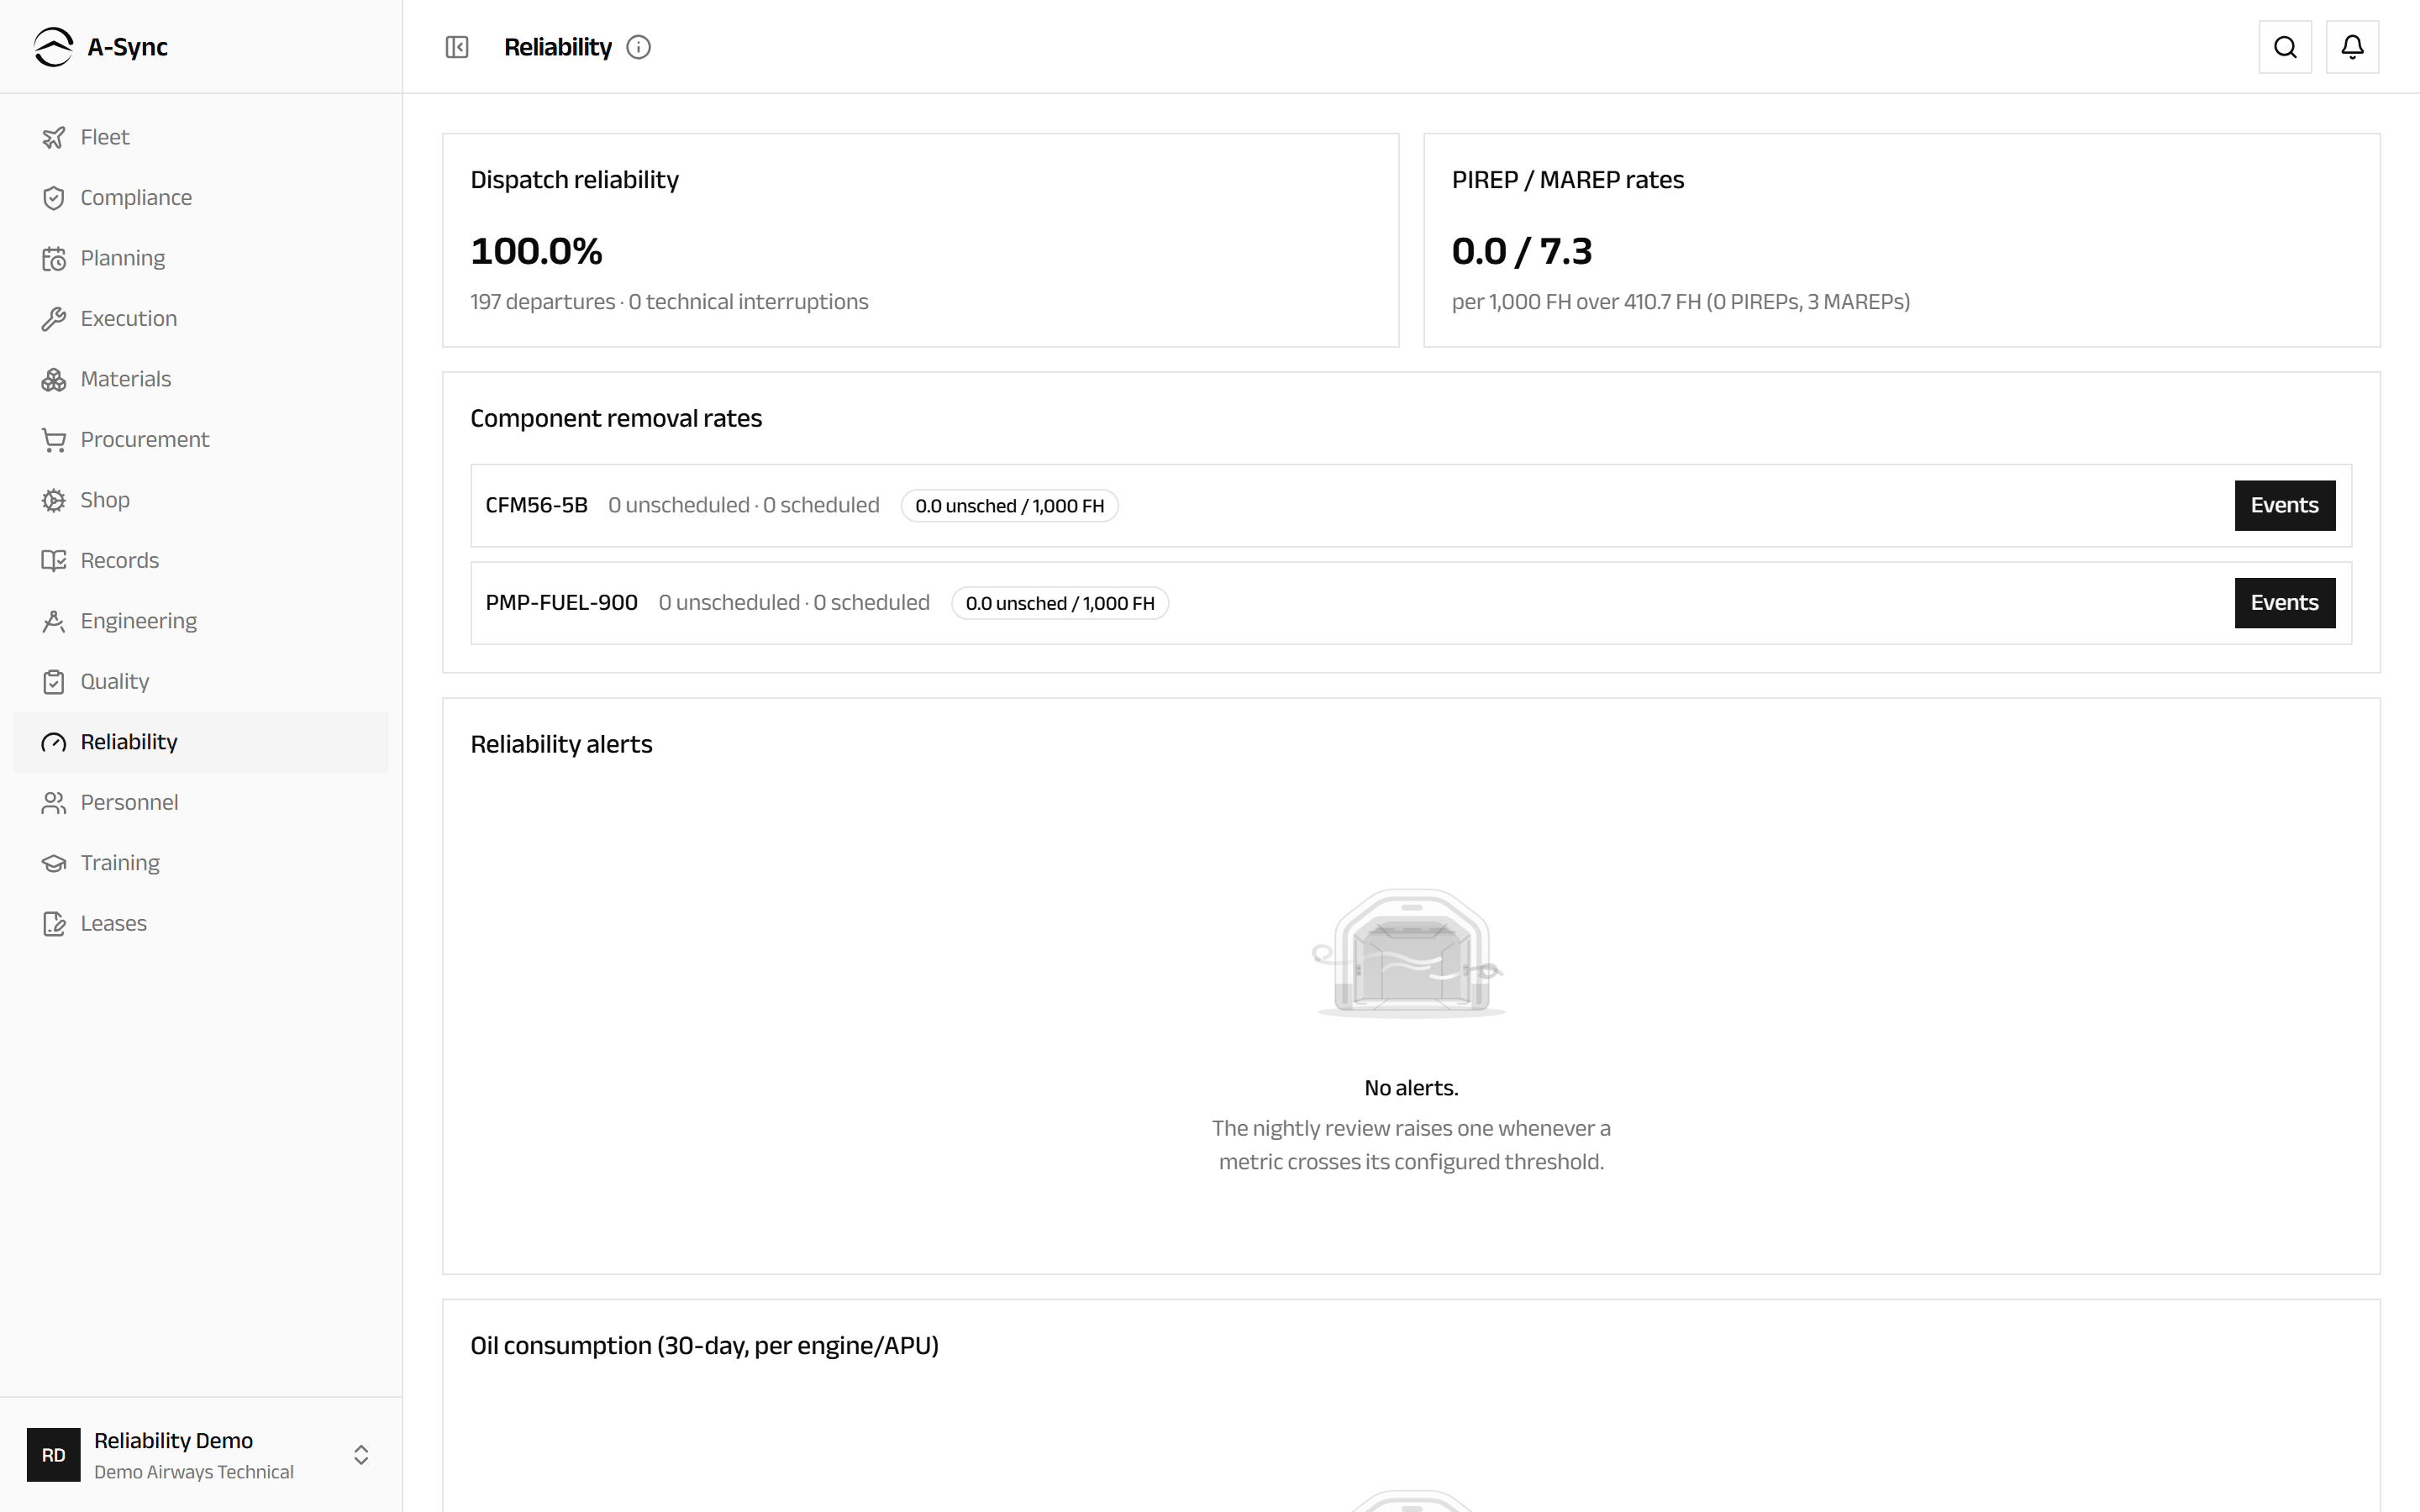Go to the Fleet section
The image size is (2420, 1512).
coord(201,137)
